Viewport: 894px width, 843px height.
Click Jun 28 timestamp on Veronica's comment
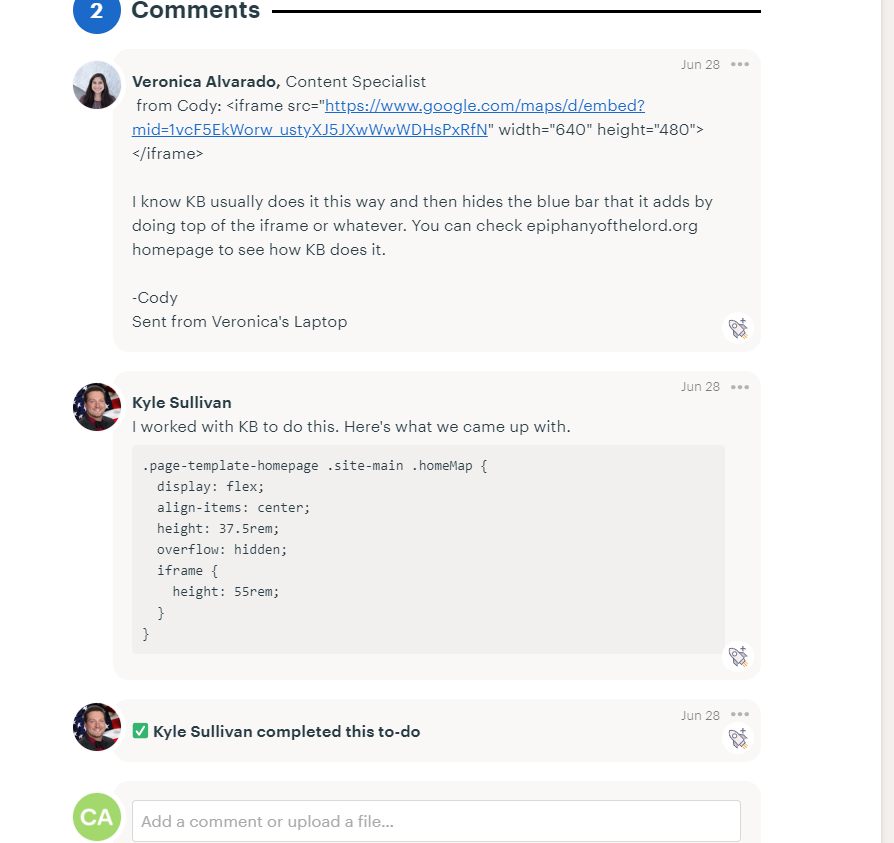click(x=700, y=64)
